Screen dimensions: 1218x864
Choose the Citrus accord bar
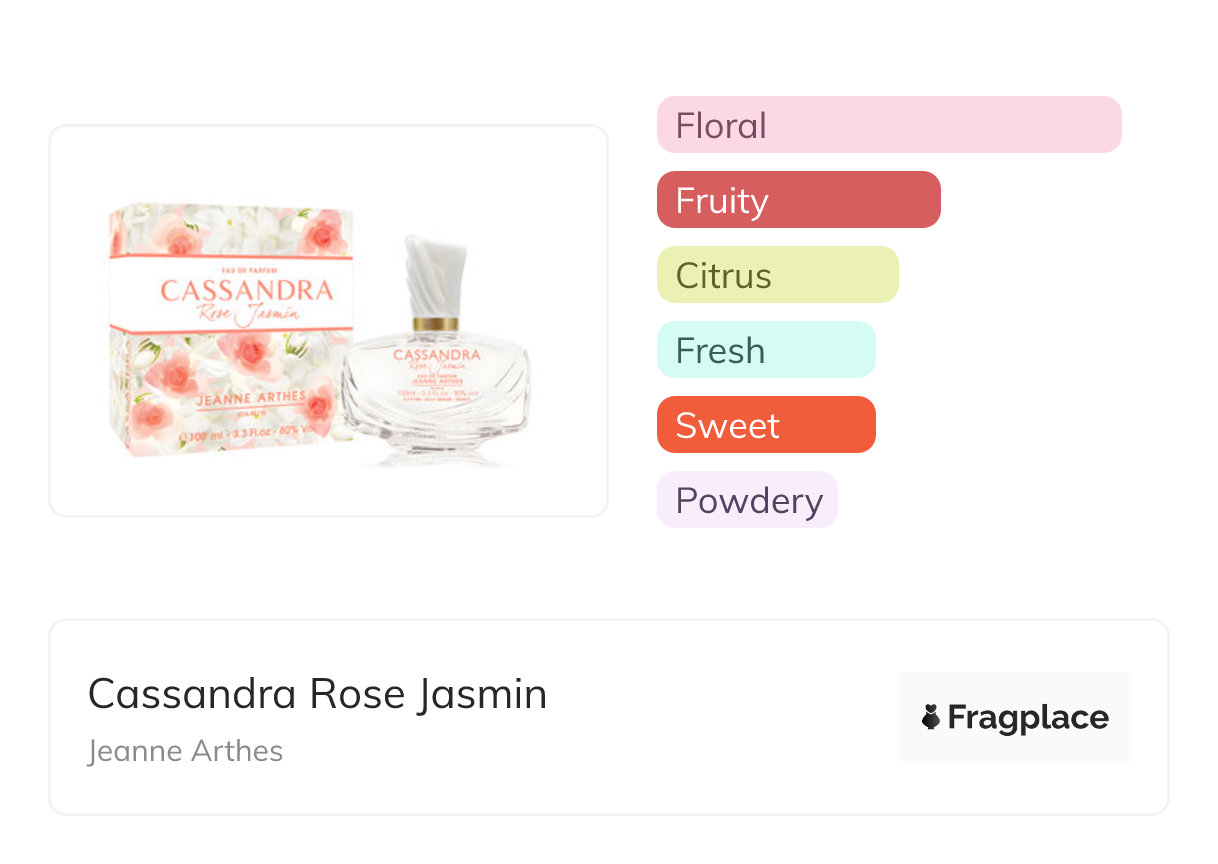point(777,275)
